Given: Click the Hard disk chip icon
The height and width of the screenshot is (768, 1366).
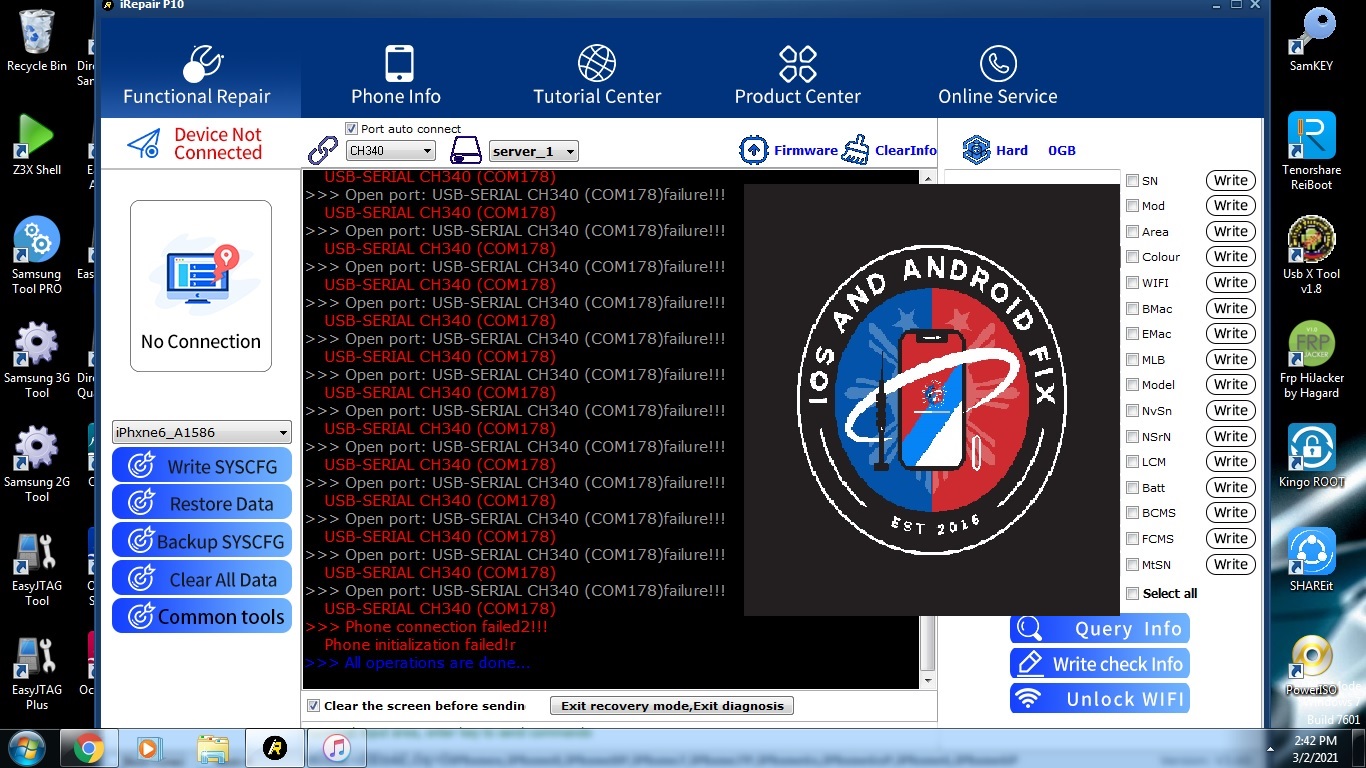Looking at the screenshot, I should point(976,150).
